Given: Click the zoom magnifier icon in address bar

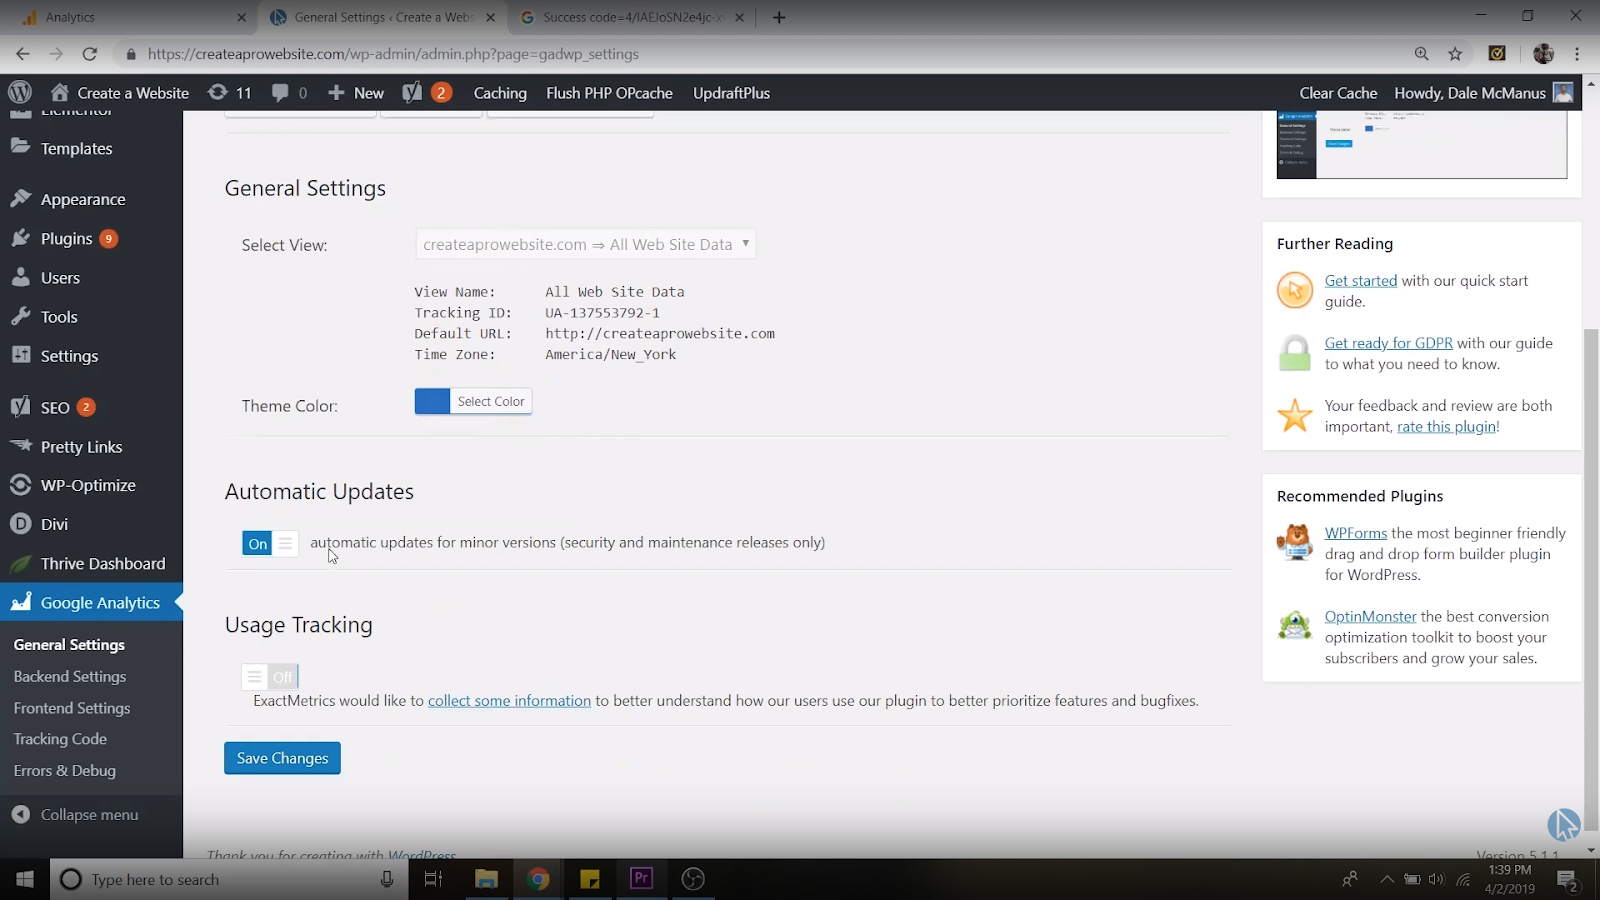Looking at the screenshot, I should coord(1421,54).
